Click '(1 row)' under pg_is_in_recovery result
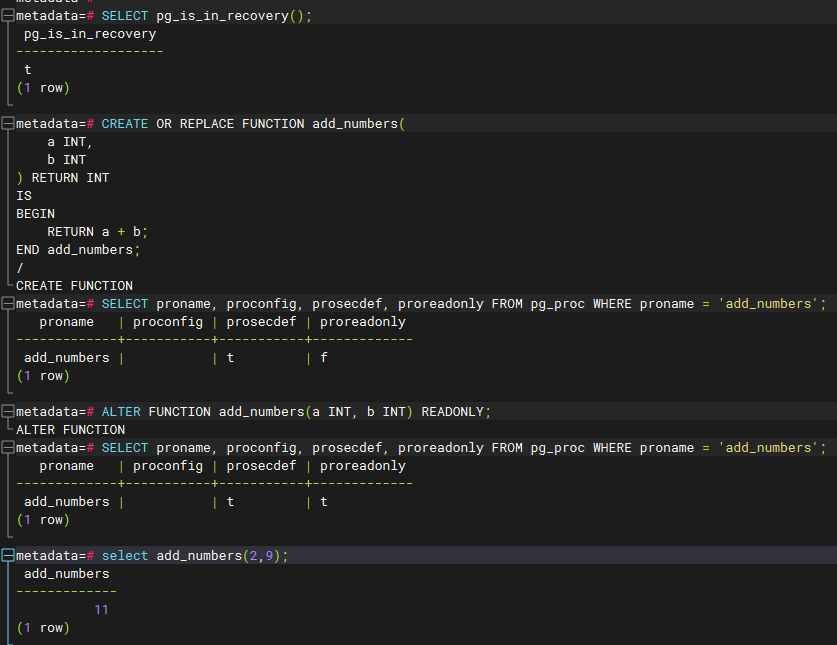This screenshot has height=645, width=837. click(x=43, y=88)
